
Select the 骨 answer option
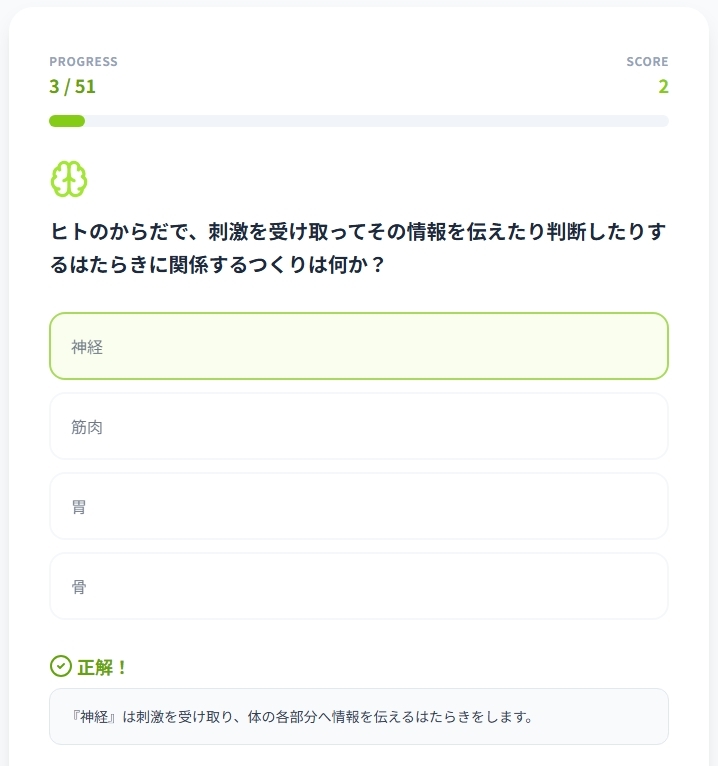click(358, 586)
